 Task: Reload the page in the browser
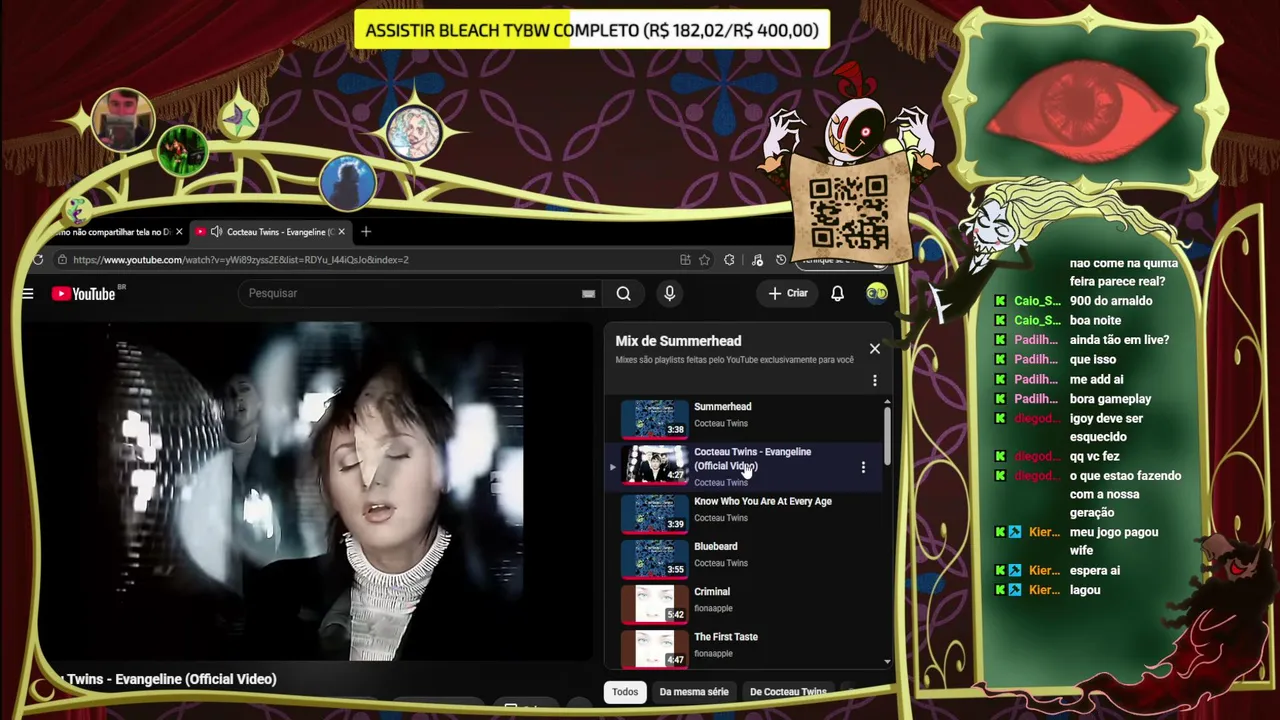tap(38, 260)
